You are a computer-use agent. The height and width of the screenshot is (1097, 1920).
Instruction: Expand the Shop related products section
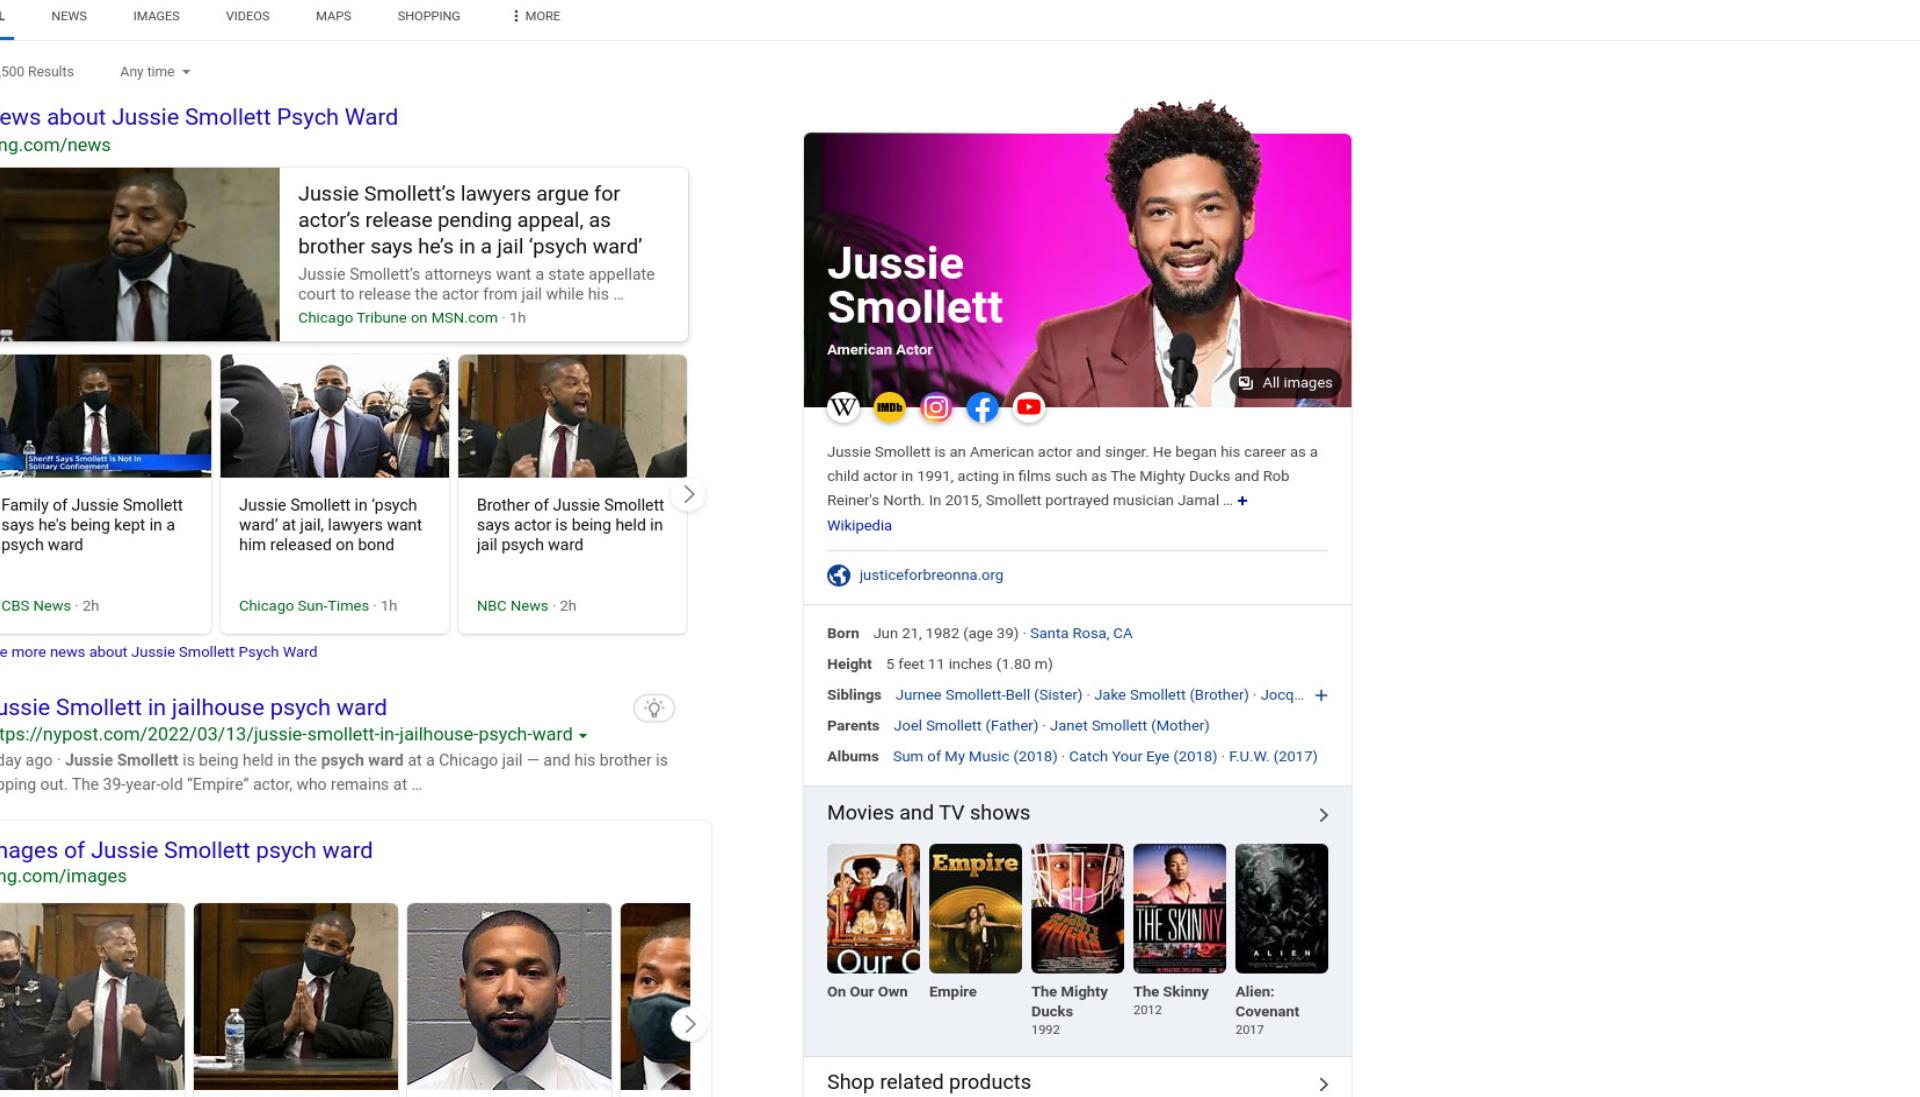tap(1323, 1084)
